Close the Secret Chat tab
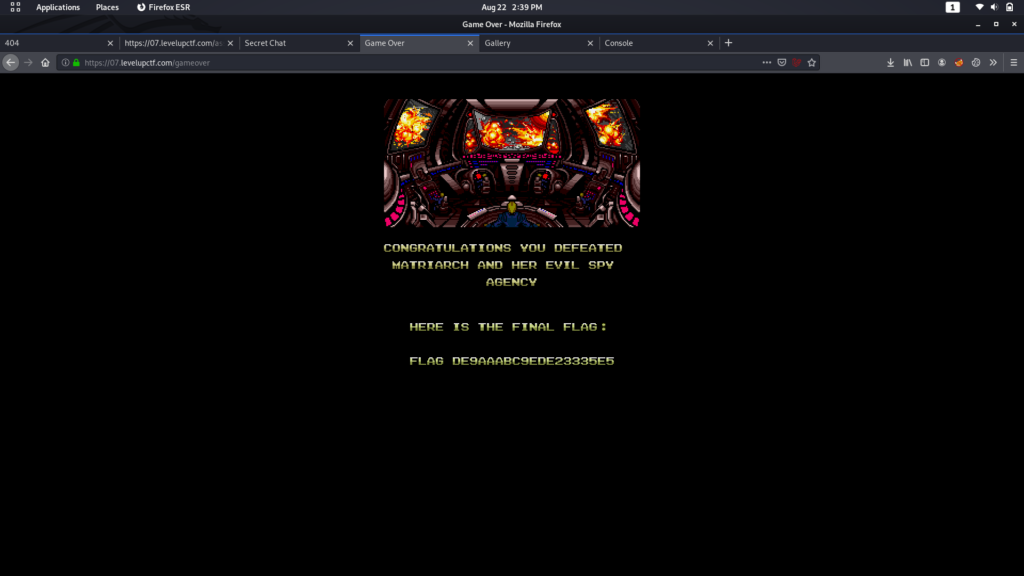 coord(350,43)
